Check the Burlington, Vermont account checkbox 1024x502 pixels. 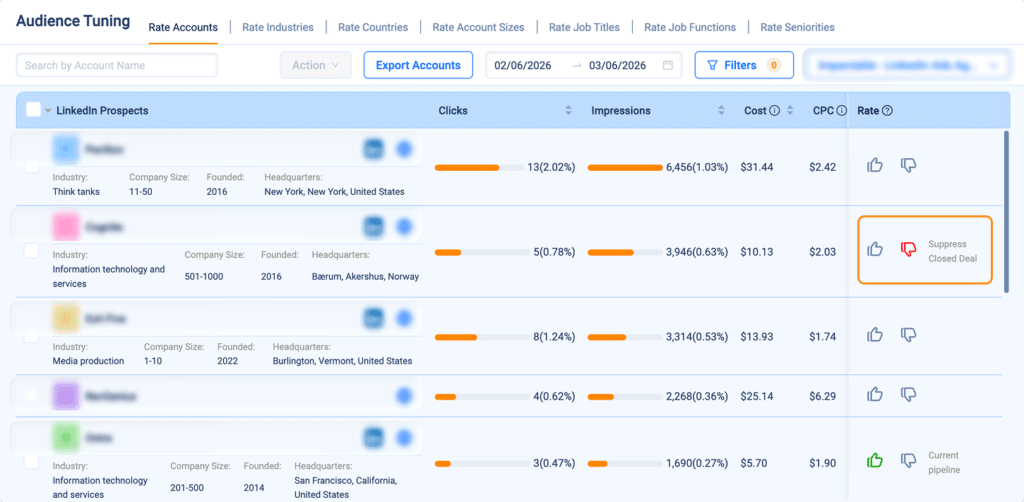31,336
